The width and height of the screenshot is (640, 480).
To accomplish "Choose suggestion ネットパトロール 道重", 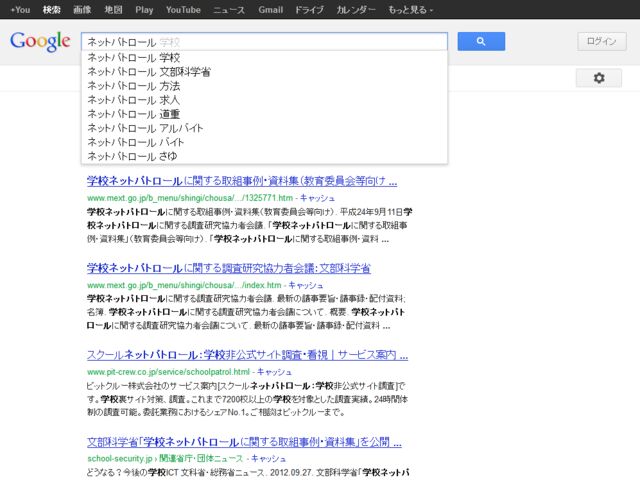I will (x=264, y=114).
